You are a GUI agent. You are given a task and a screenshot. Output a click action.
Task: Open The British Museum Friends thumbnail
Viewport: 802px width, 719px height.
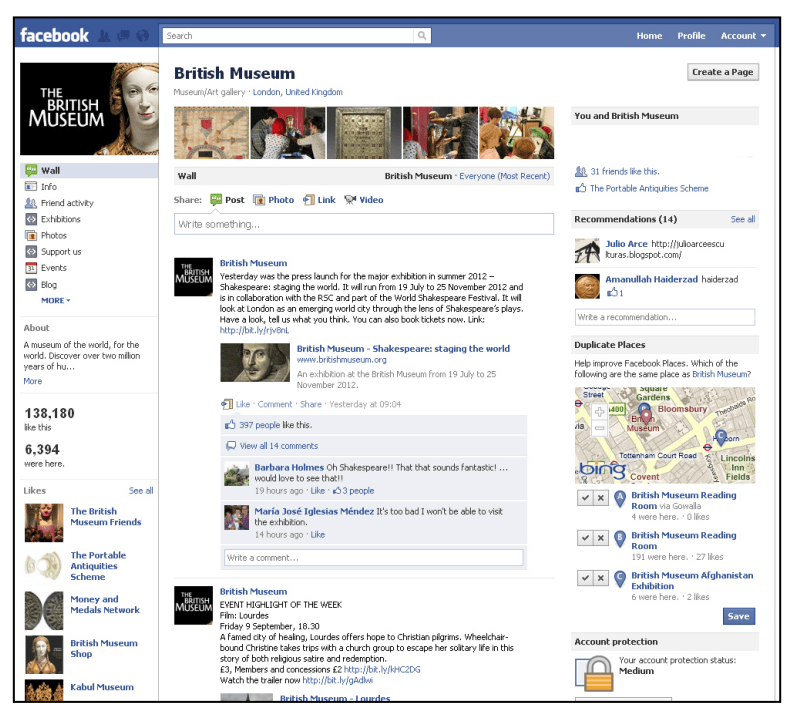pos(44,523)
